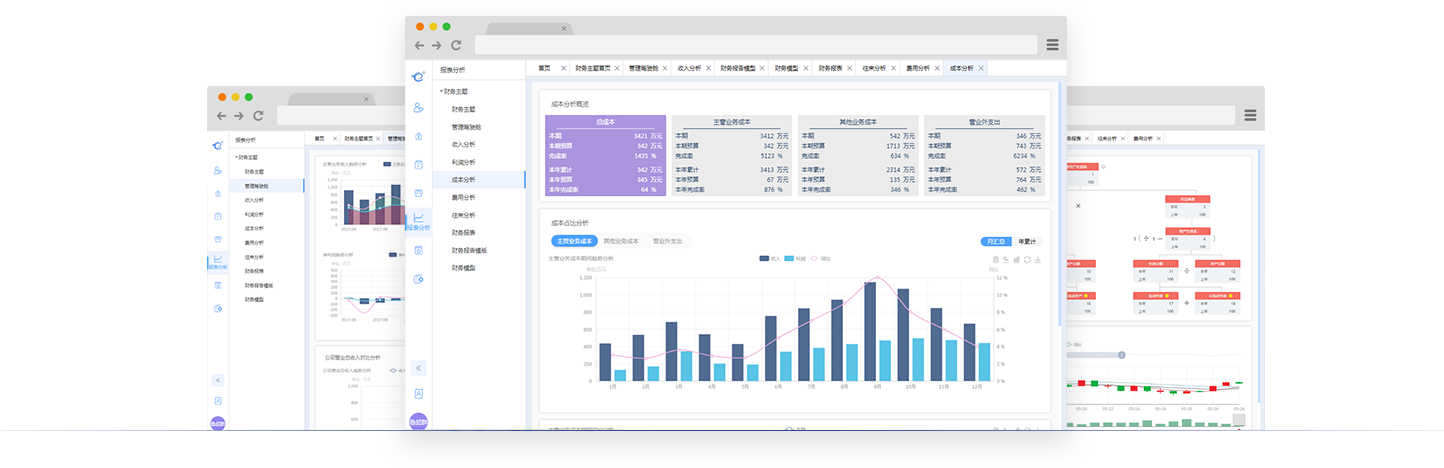The height and width of the screenshot is (468, 1444).
Task: Open the 报表分析 chart icon in sidebar
Action: (x=418, y=221)
